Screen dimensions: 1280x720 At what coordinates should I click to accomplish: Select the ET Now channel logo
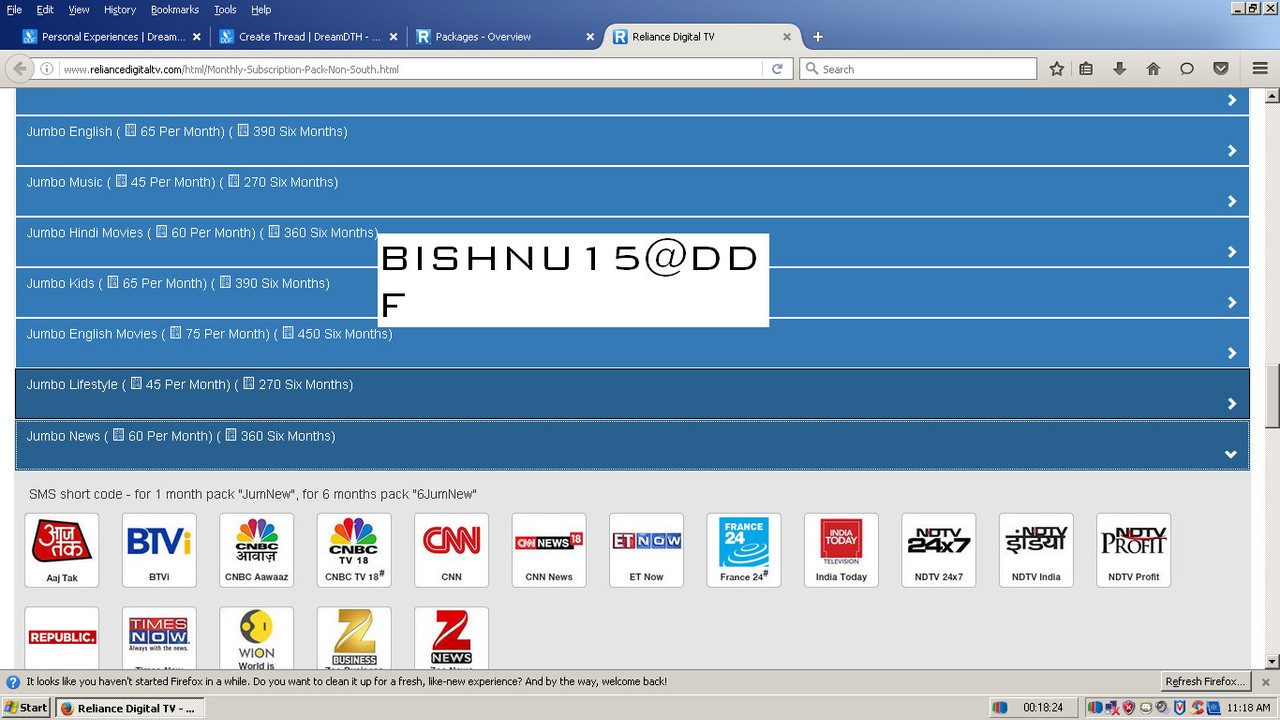tap(646, 550)
